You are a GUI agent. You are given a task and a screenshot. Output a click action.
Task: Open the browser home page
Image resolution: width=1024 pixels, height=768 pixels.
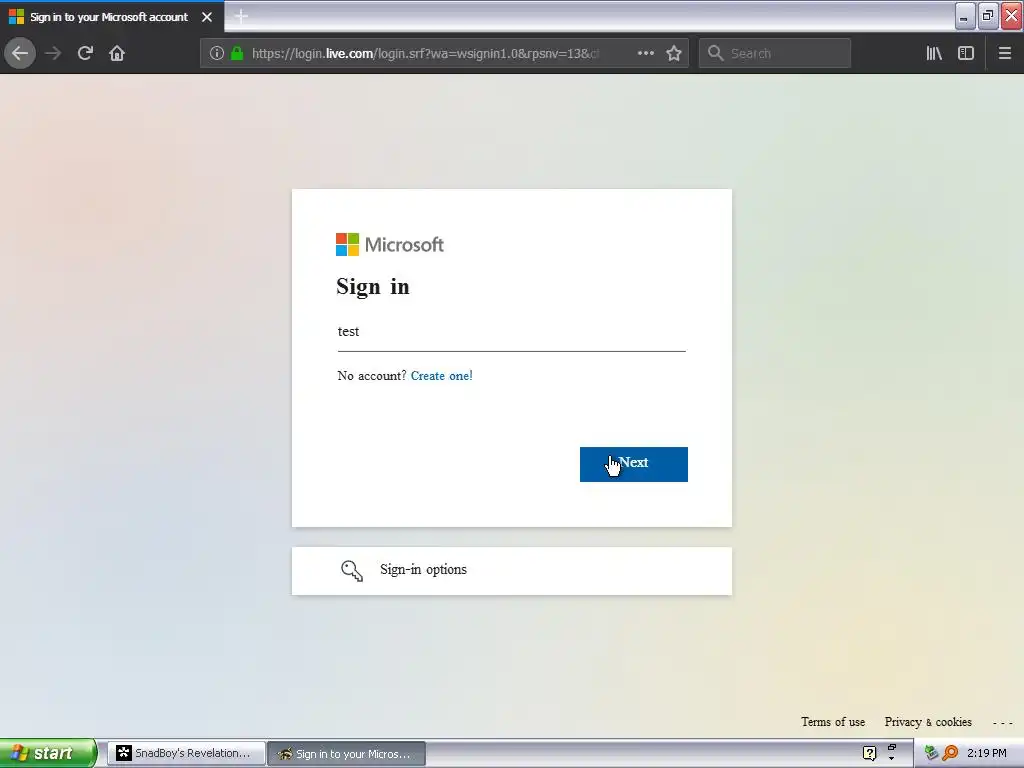pos(117,53)
